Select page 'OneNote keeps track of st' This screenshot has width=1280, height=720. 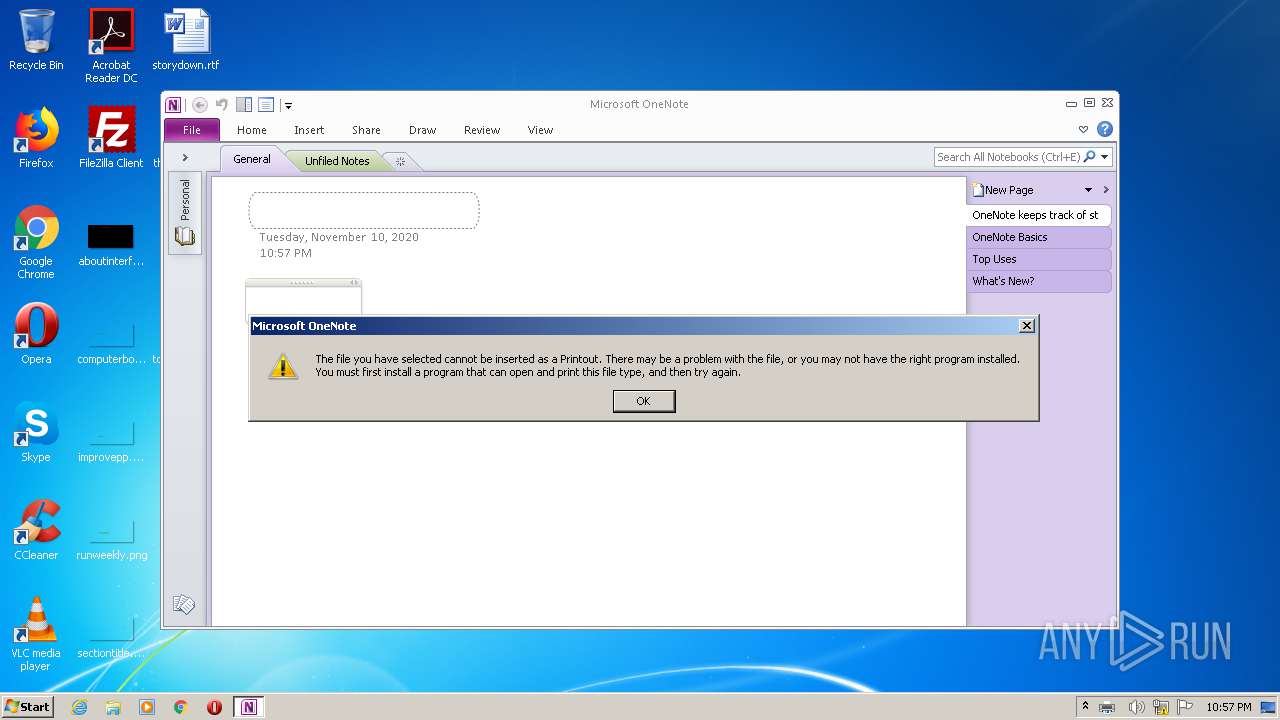point(1039,215)
